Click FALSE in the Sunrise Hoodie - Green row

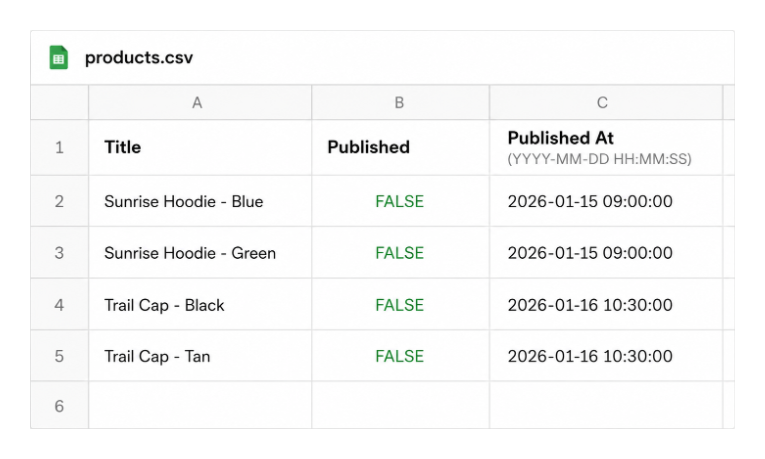point(400,253)
